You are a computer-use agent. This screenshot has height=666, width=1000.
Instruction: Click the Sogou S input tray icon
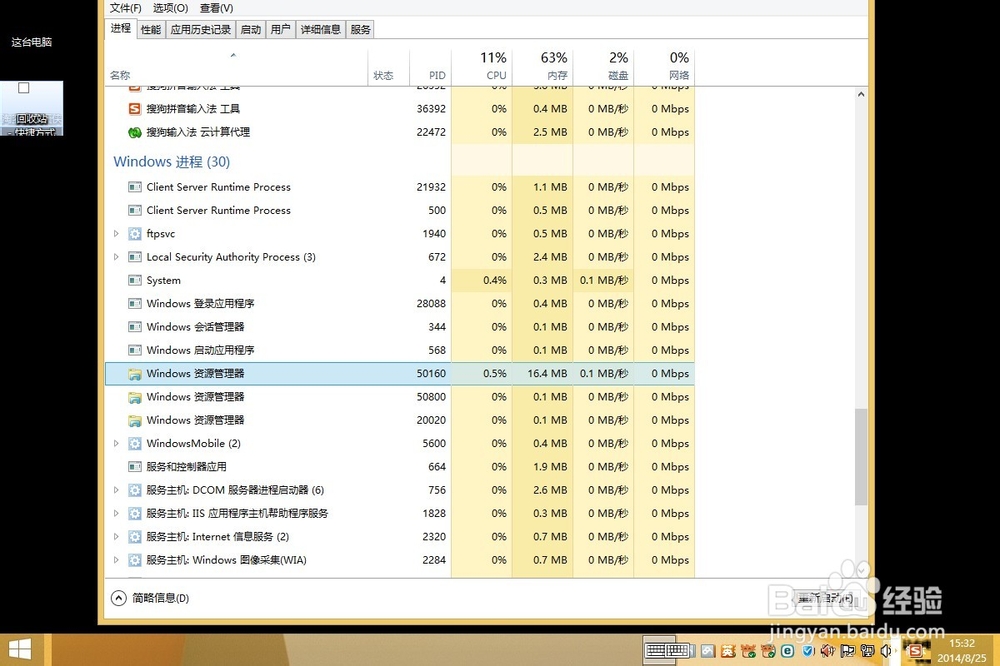click(x=915, y=651)
